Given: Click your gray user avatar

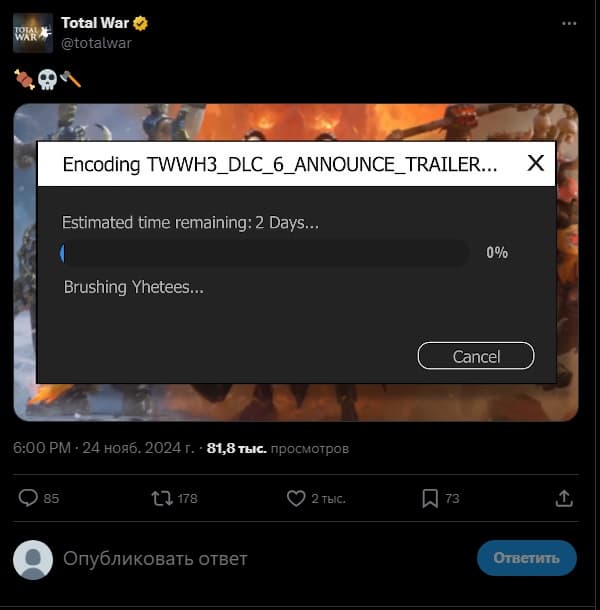Looking at the screenshot, I should (x=33, y=559).
